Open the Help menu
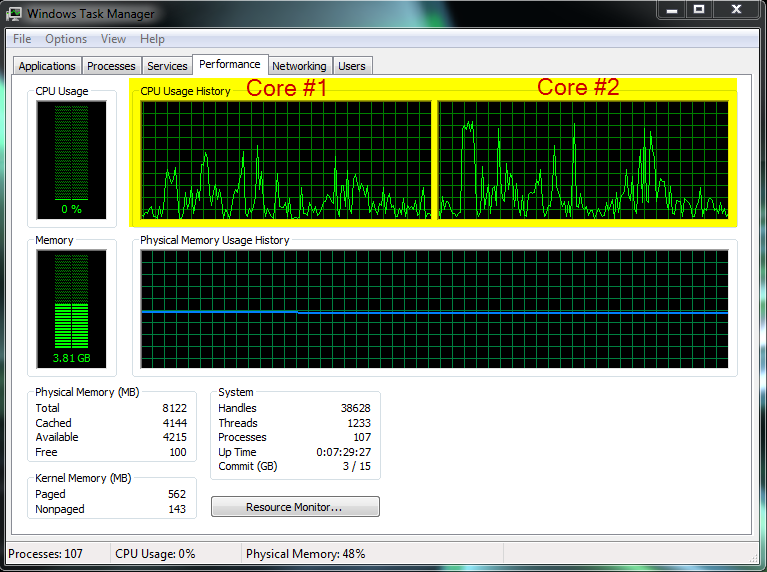The height and width of the screenshot is (572, 767). (152, 39)
